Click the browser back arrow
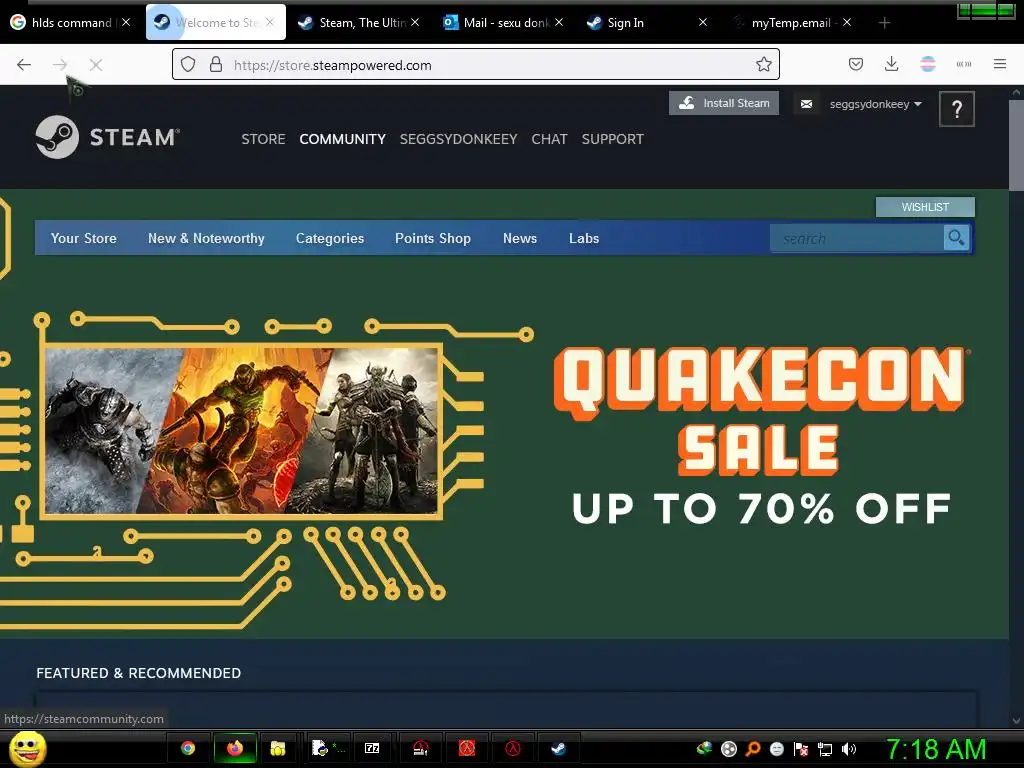Viewport: 1024px width, 768px height. tap(24, 65)
